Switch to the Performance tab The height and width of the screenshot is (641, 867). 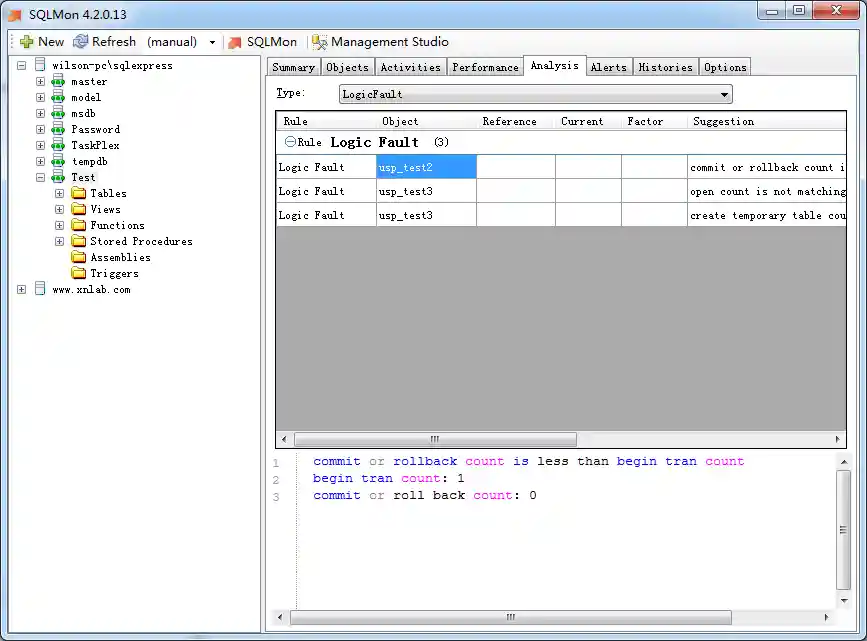click(x=485, y=66)
